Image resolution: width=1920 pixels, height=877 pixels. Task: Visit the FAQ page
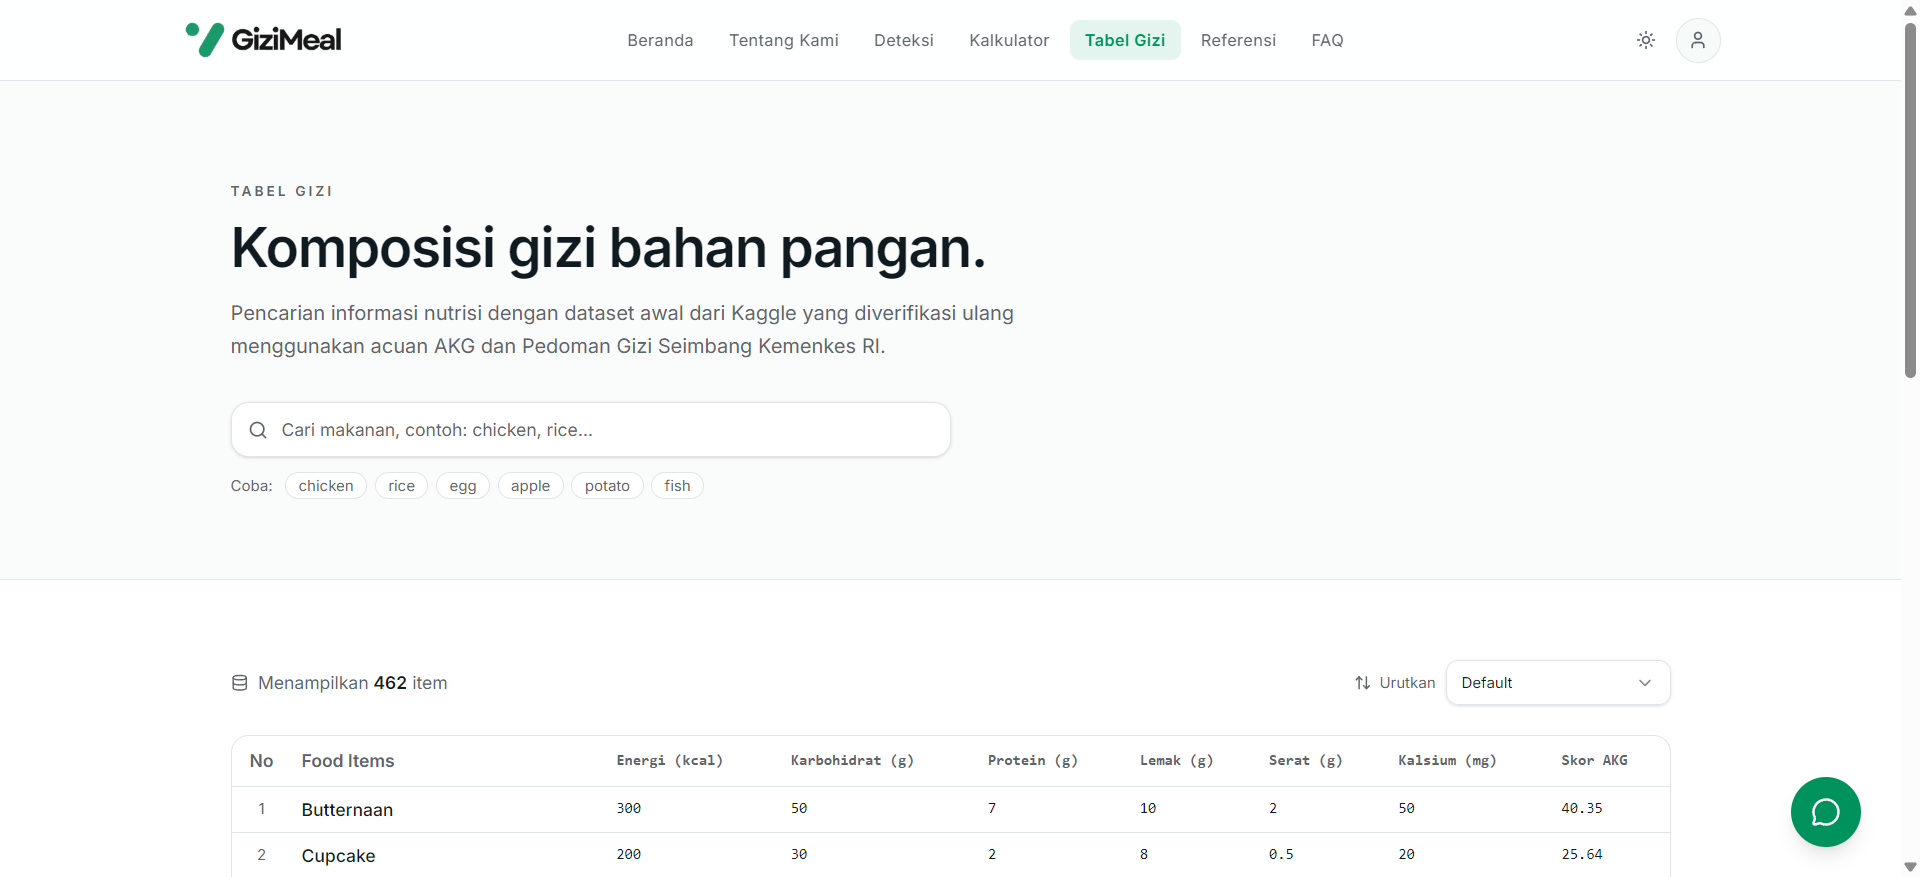click(1328, 40)
